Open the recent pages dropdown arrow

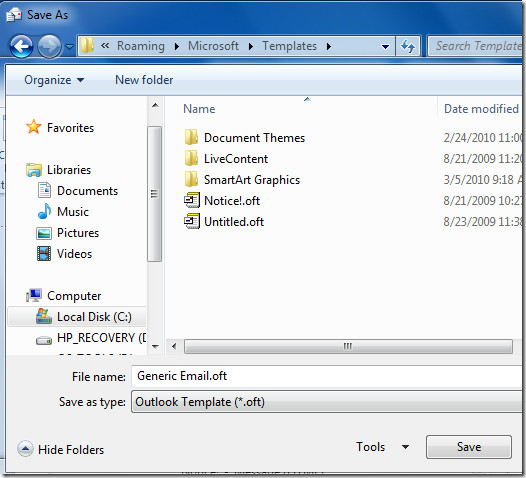[69, 47]
